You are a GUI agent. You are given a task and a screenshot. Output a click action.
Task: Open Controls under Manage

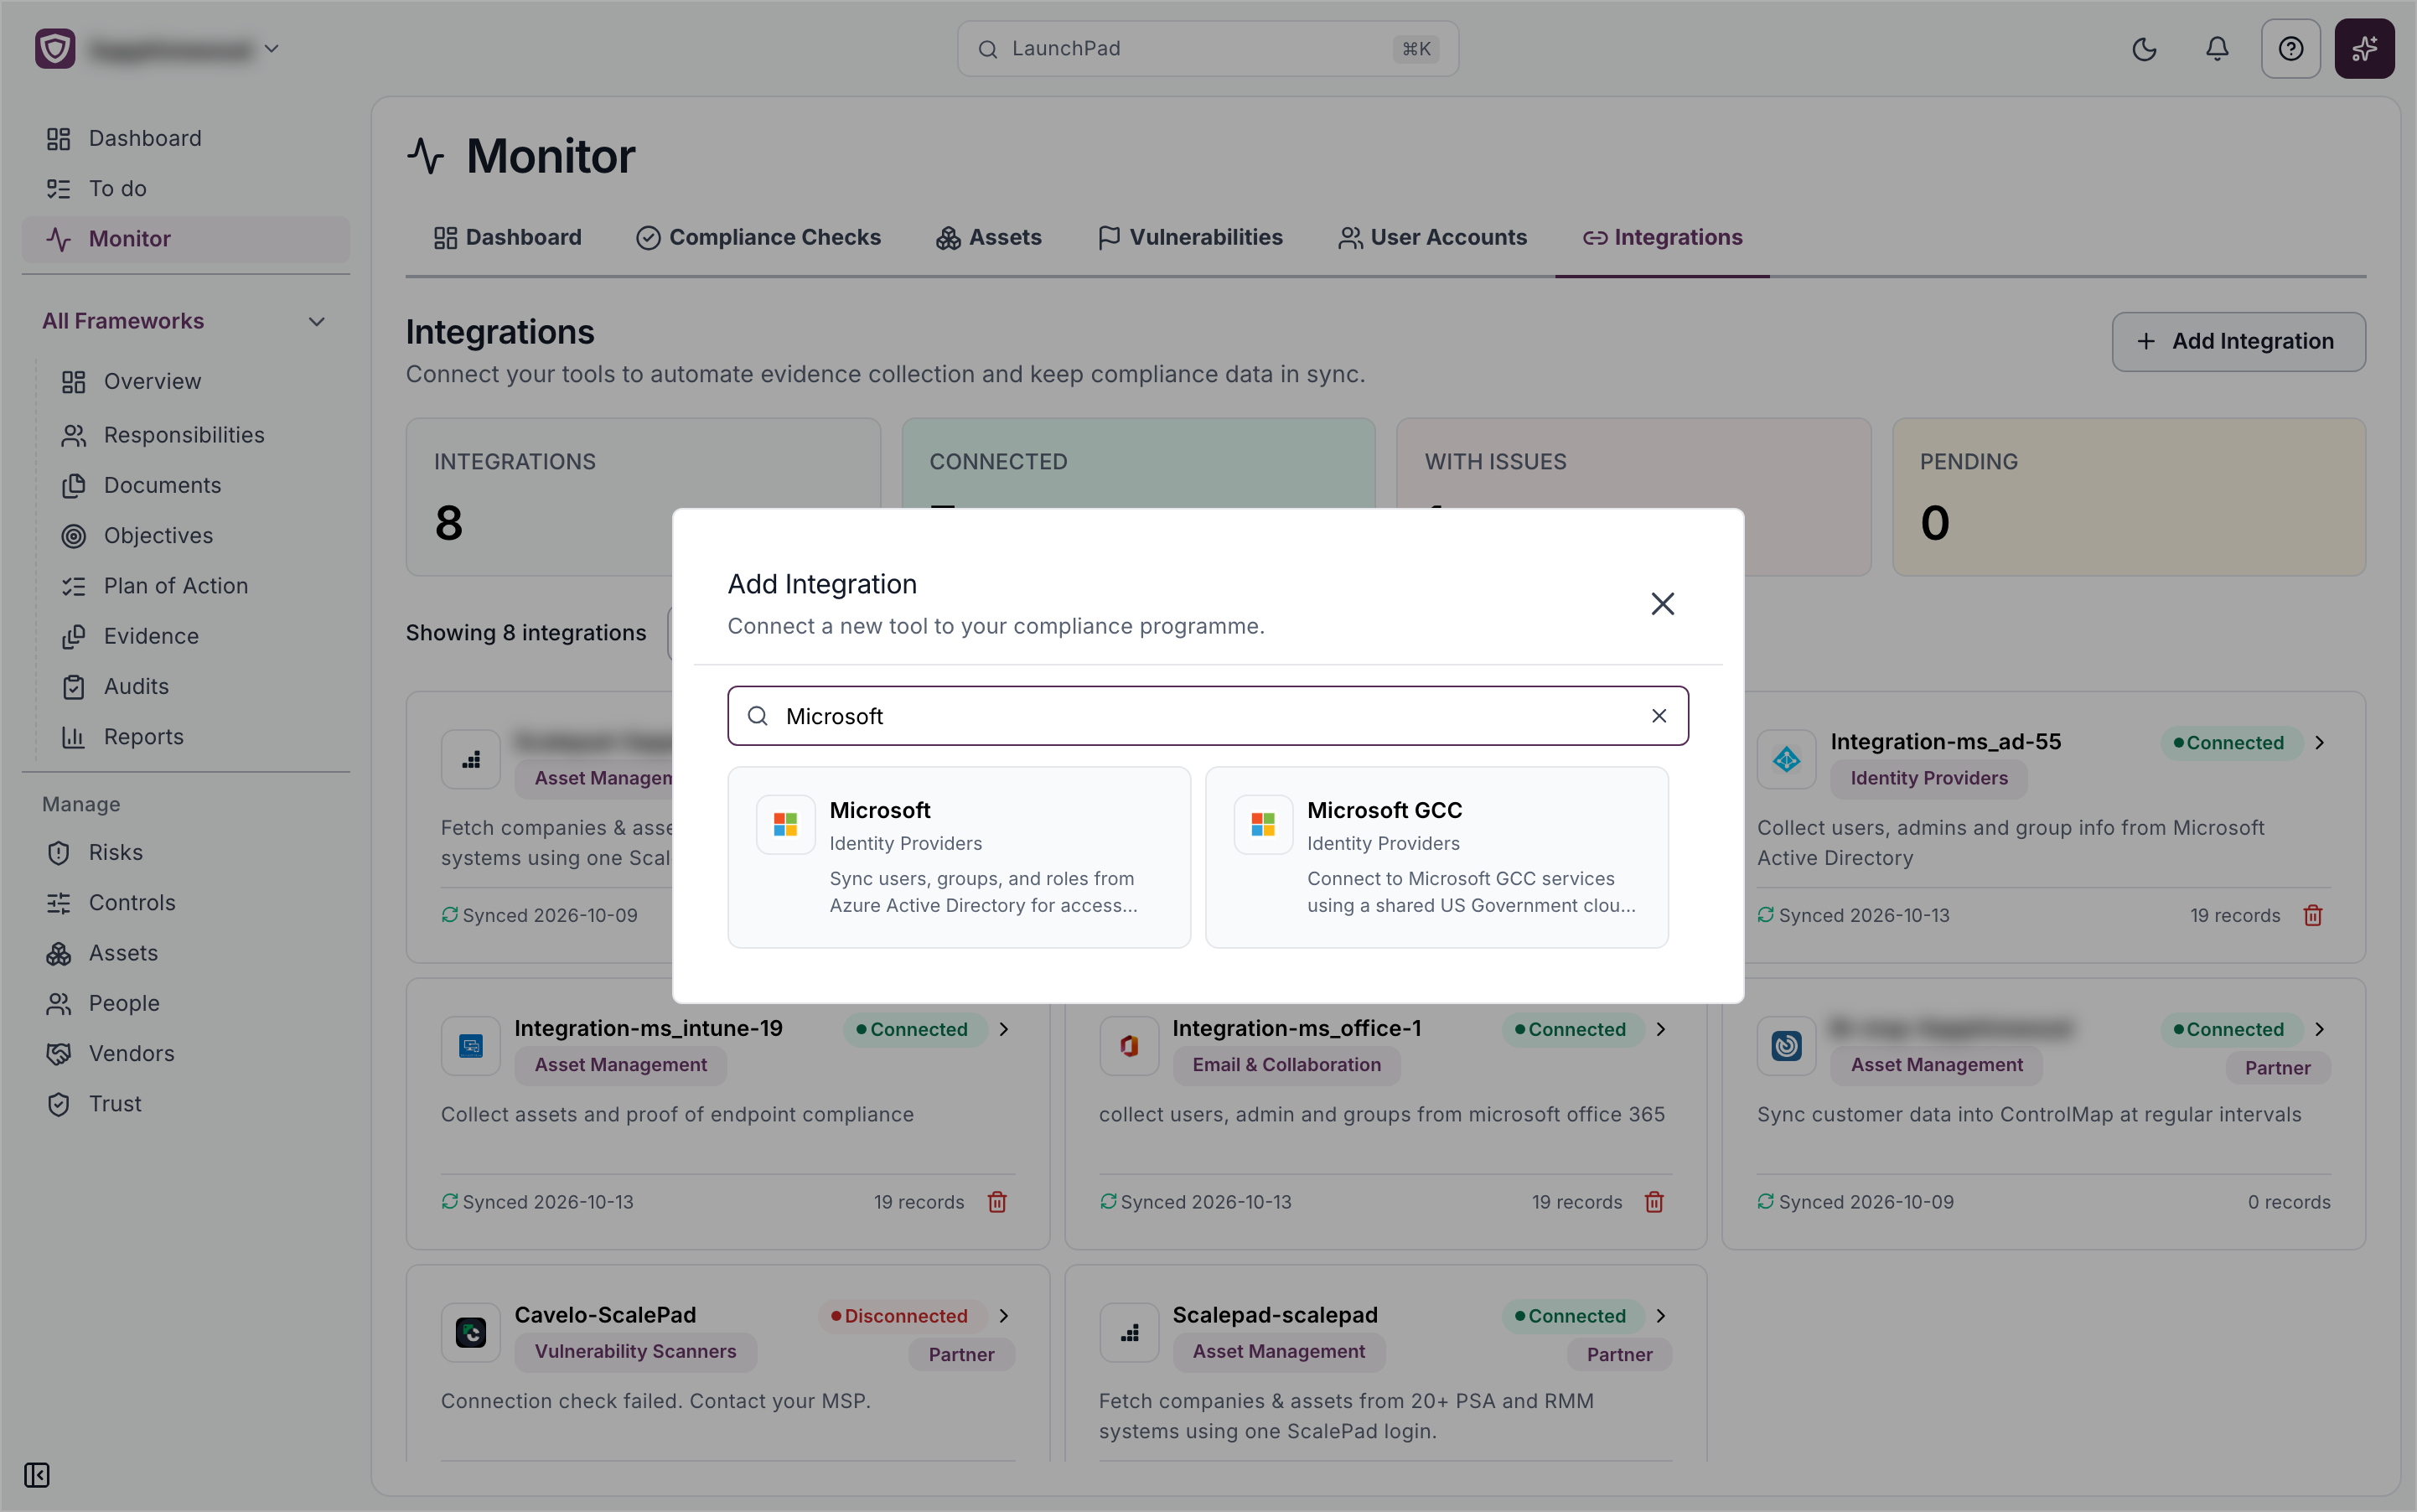(x=132, y=903)
